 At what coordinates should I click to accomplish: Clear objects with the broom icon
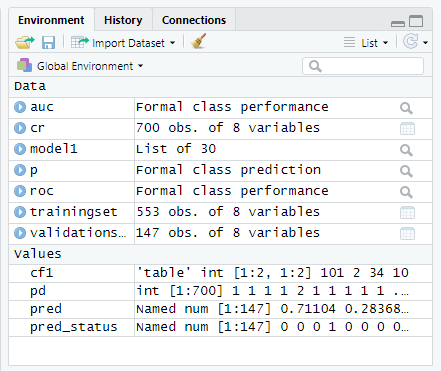pyautogui.click(x=198, y=41)
